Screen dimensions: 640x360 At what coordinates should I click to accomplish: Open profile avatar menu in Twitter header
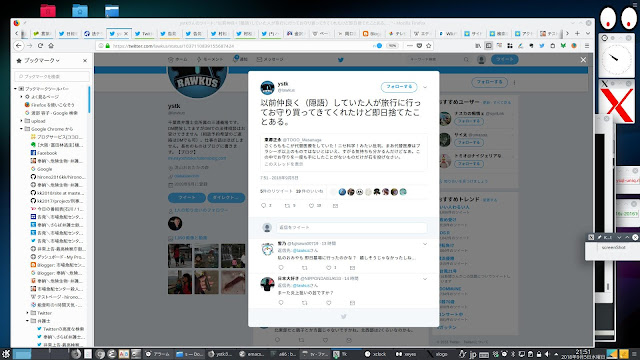coord(481,60)
